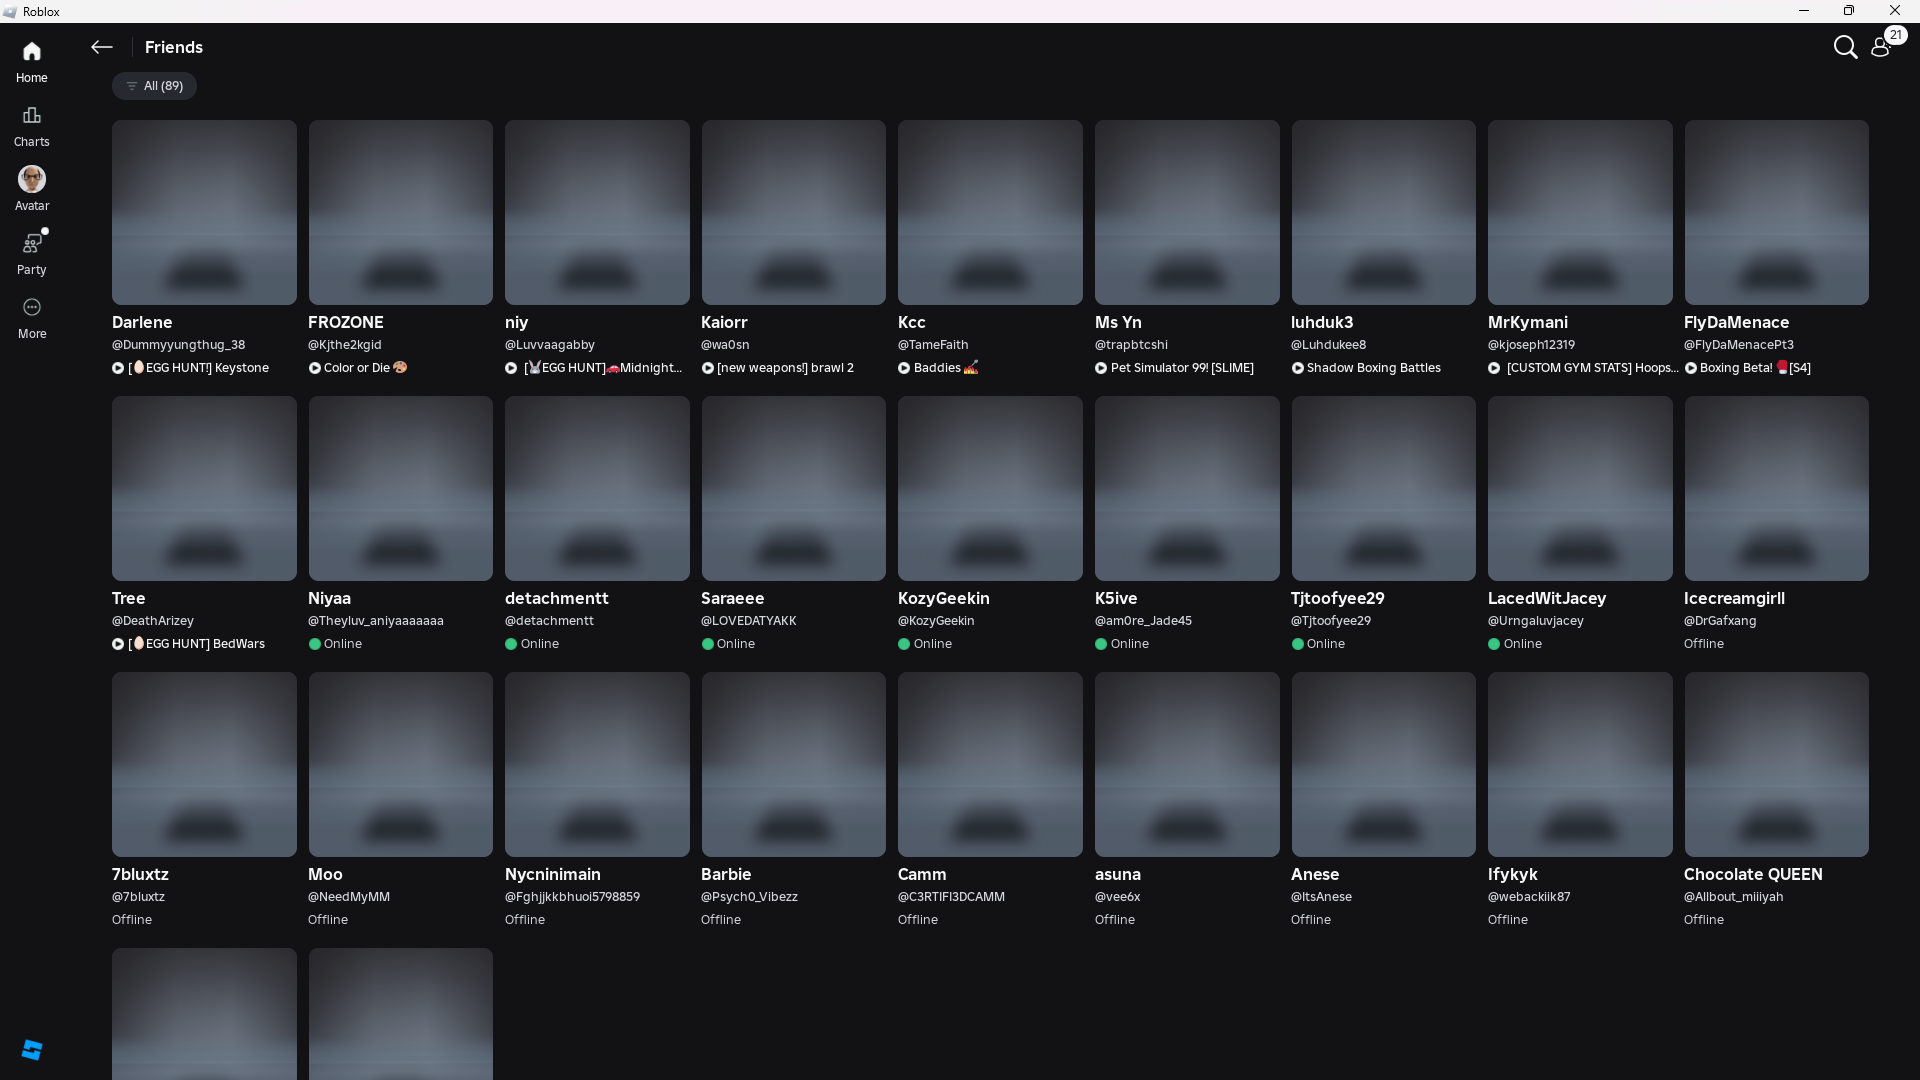The height and width of the screenshot is (1080, 1920).
Task: Join Ms Yn's Pet Simulator 99 game
Action: coord(1181,368)
